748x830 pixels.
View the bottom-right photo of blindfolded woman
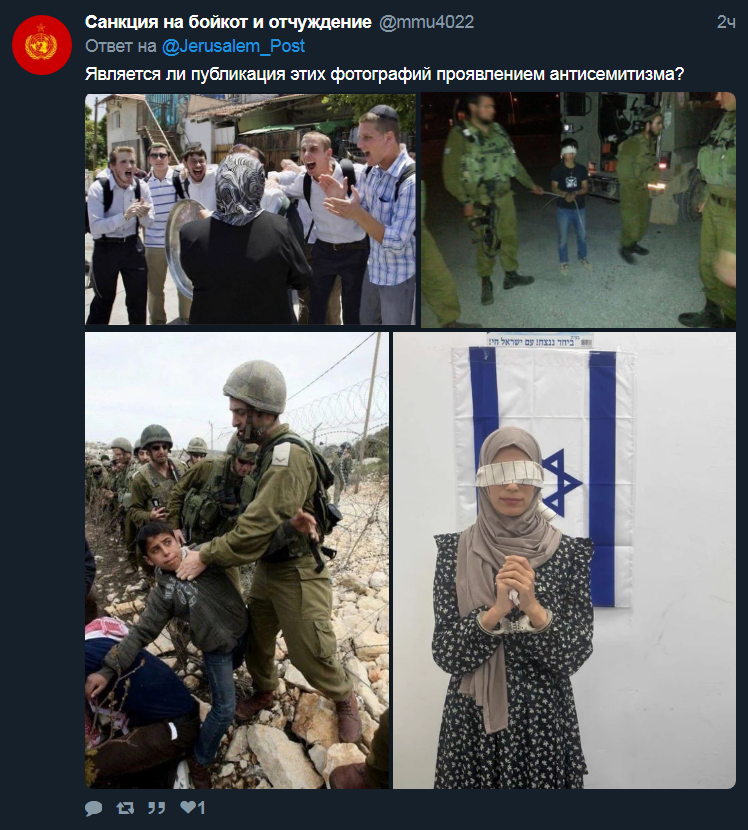tap(564, 561)
